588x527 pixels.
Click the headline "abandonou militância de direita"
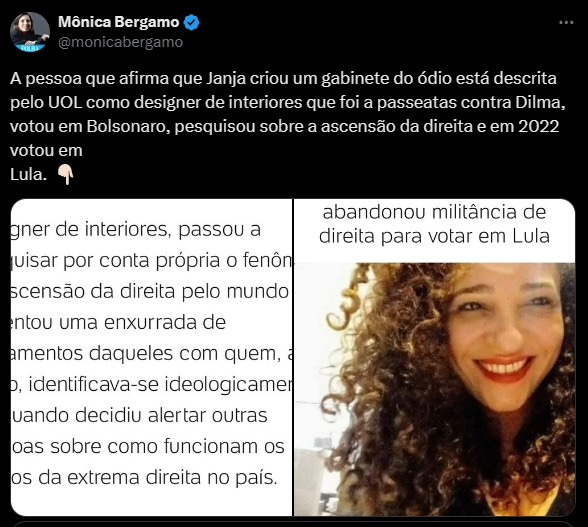(x=434, y=224)
